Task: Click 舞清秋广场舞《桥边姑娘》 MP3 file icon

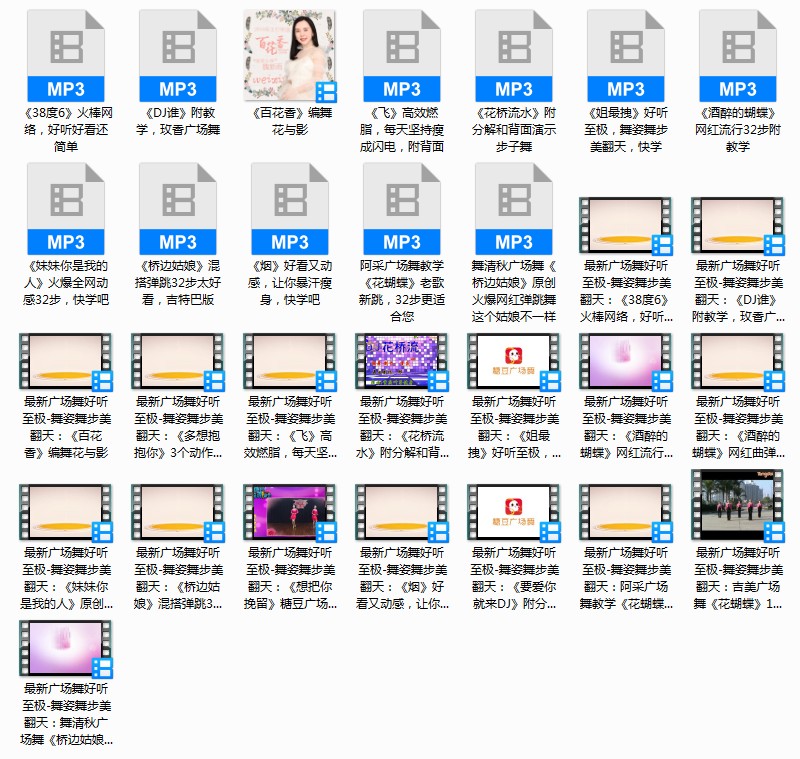Action: click(514, 209)
